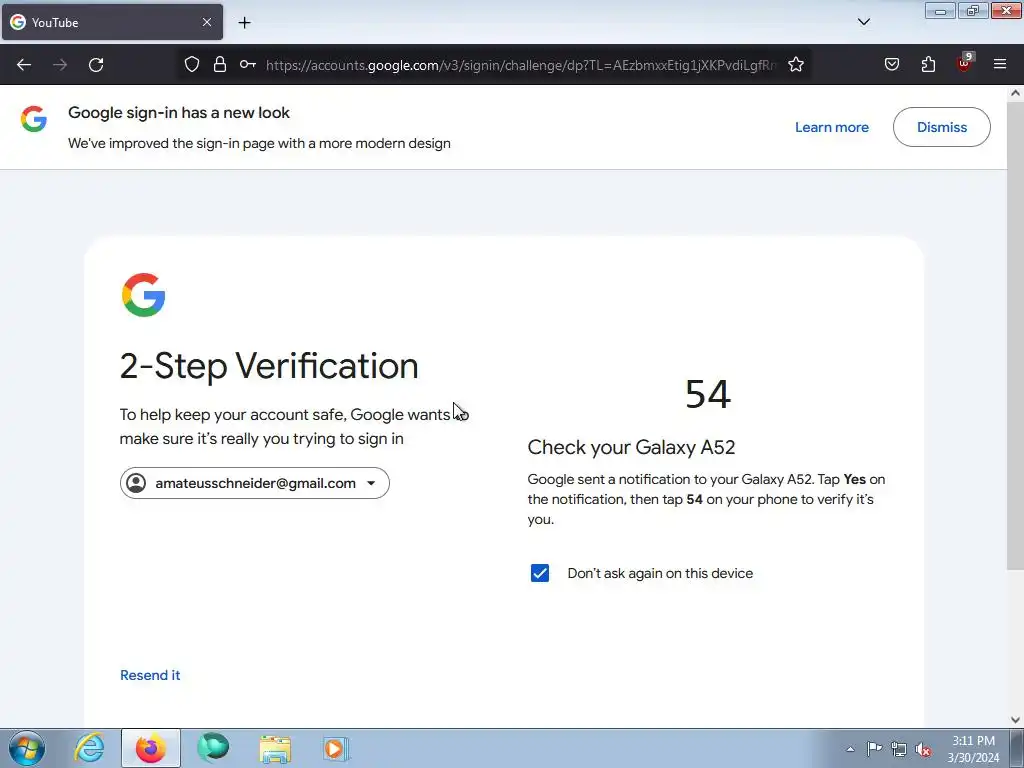Click the verification number 54
This screenshot has height=768, width=1024.
coord(708,394)
